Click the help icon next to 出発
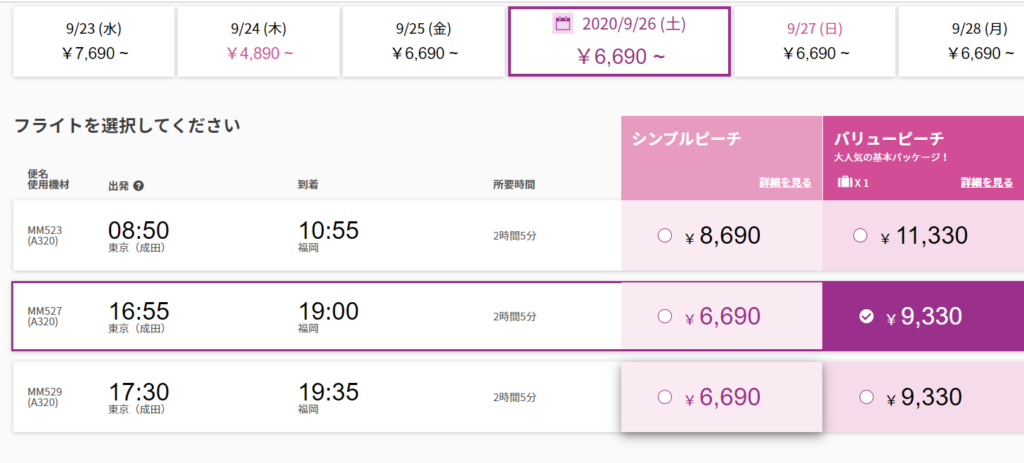The image size is (1024, 463). pyautogui.click(x=138, y=185)
